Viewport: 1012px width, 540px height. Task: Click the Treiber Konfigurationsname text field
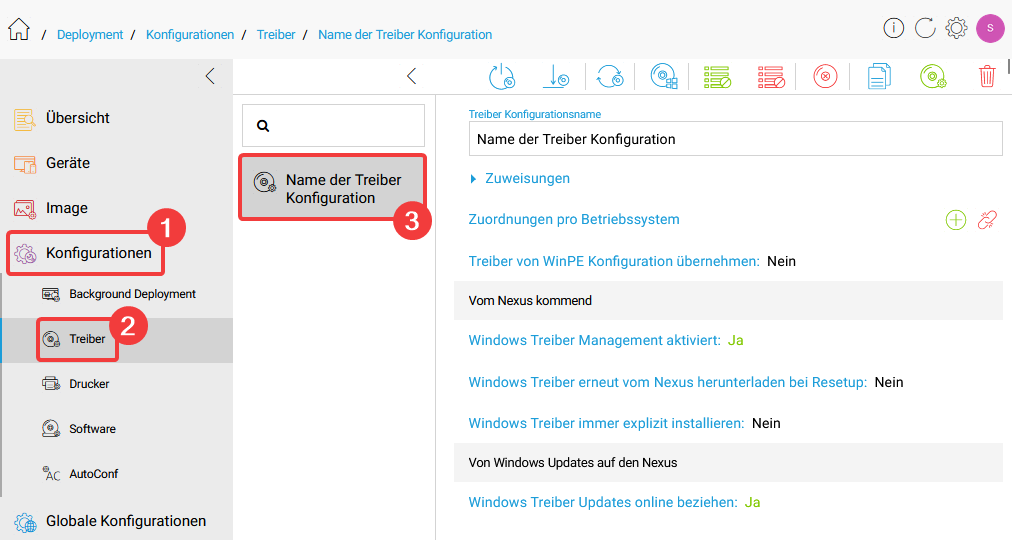pyautogui.click(x=735, y=139)
